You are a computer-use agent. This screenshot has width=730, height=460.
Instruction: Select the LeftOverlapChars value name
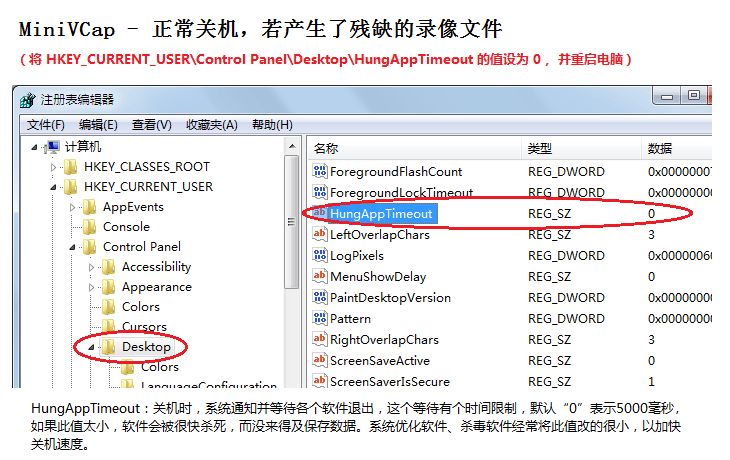[x=379, y=235]
